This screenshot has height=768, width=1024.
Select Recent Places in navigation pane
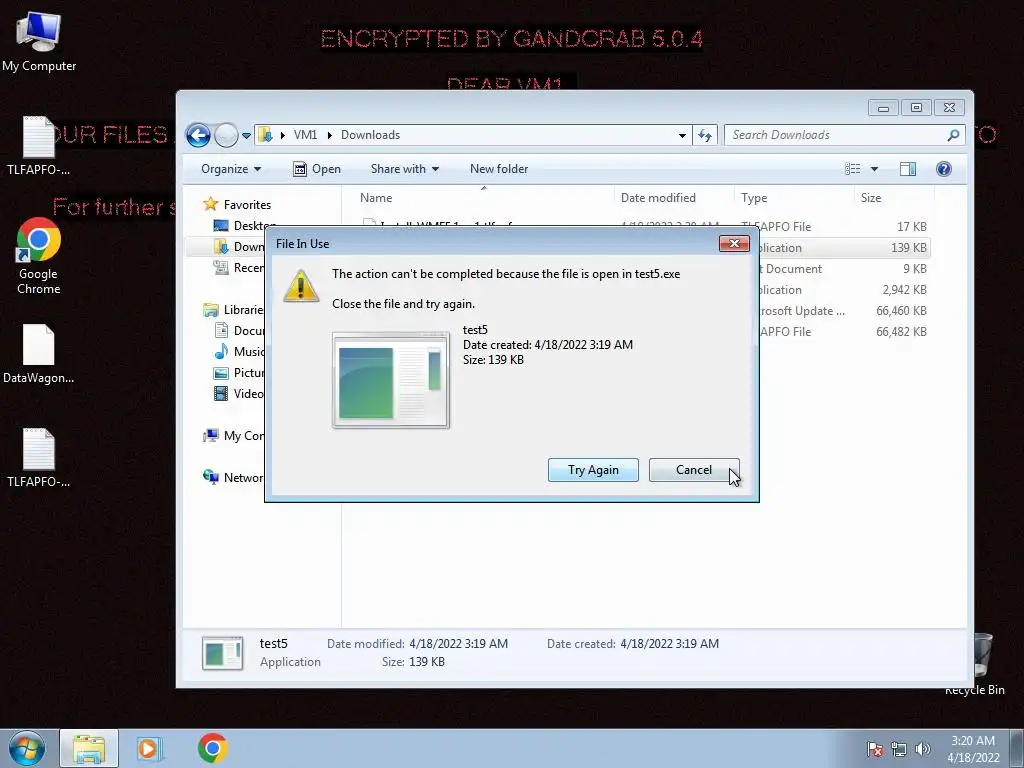[x=239, y=268]
